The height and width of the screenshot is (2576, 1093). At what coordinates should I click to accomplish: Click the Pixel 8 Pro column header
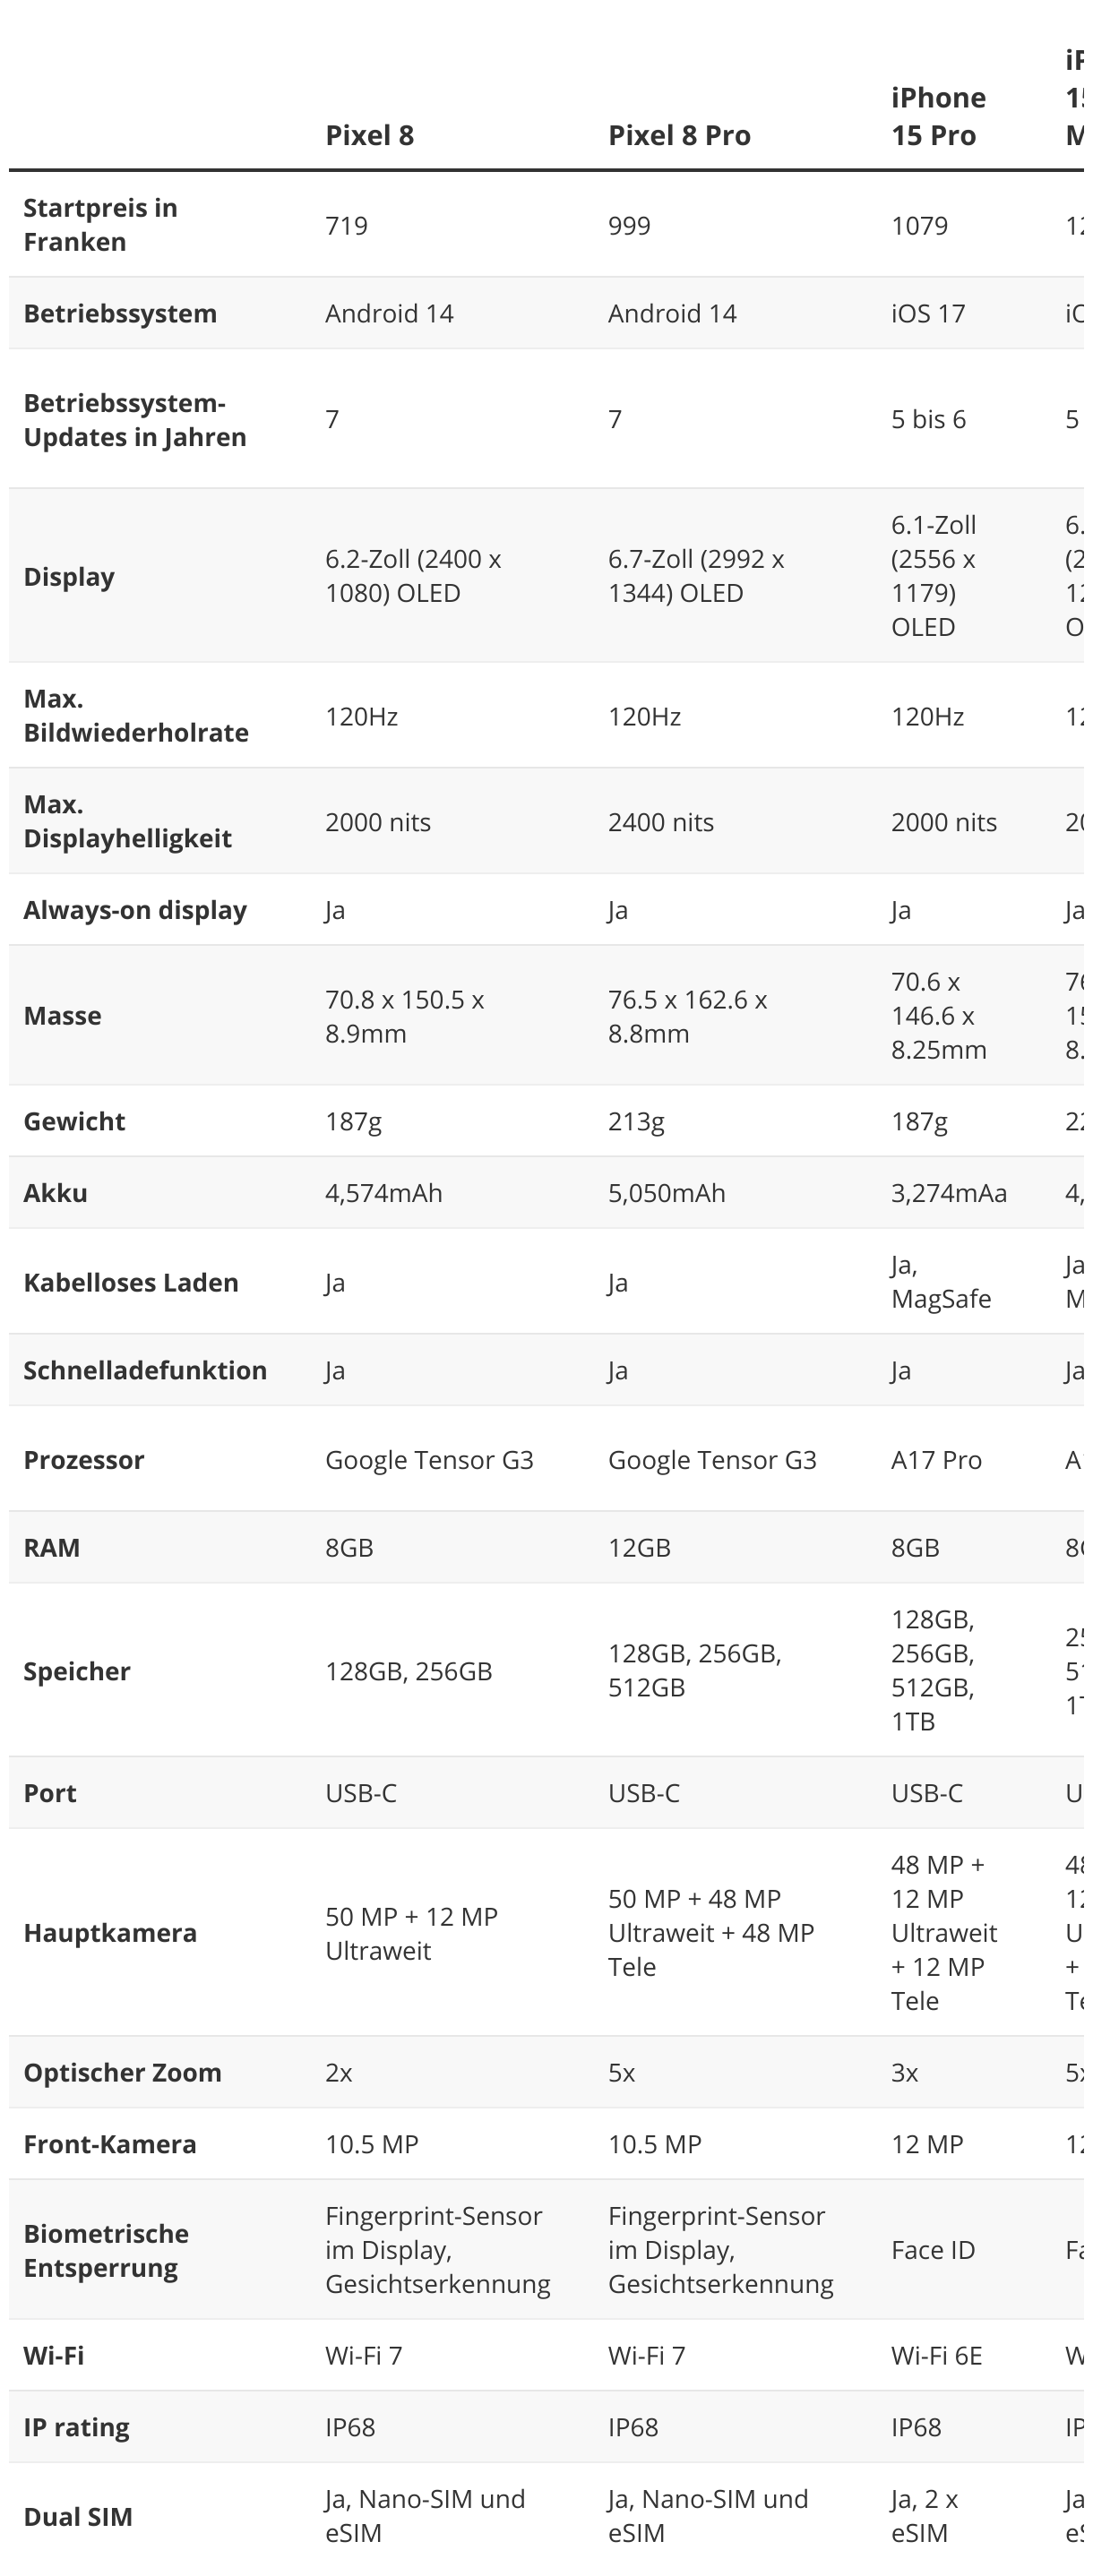(679, 135)
